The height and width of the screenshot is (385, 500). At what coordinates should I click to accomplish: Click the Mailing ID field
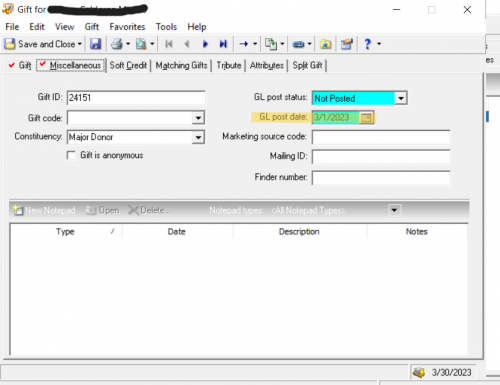pyautogui.click(x=381, y=157)
